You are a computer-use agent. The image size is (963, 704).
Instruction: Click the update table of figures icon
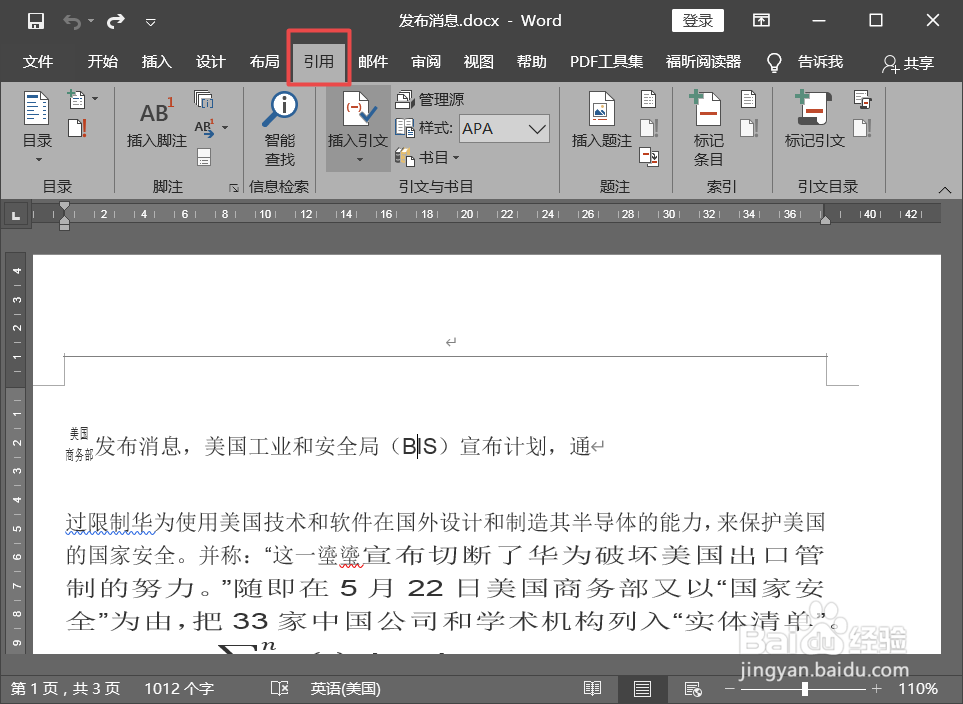click(649, 128)
